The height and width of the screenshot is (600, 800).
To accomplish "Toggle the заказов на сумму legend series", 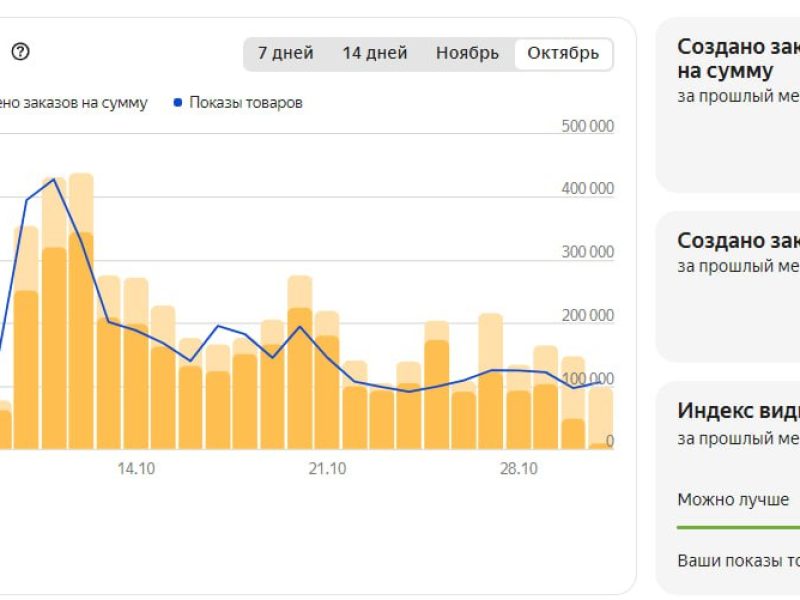I will pyautogui.click(x=74, y=102).
